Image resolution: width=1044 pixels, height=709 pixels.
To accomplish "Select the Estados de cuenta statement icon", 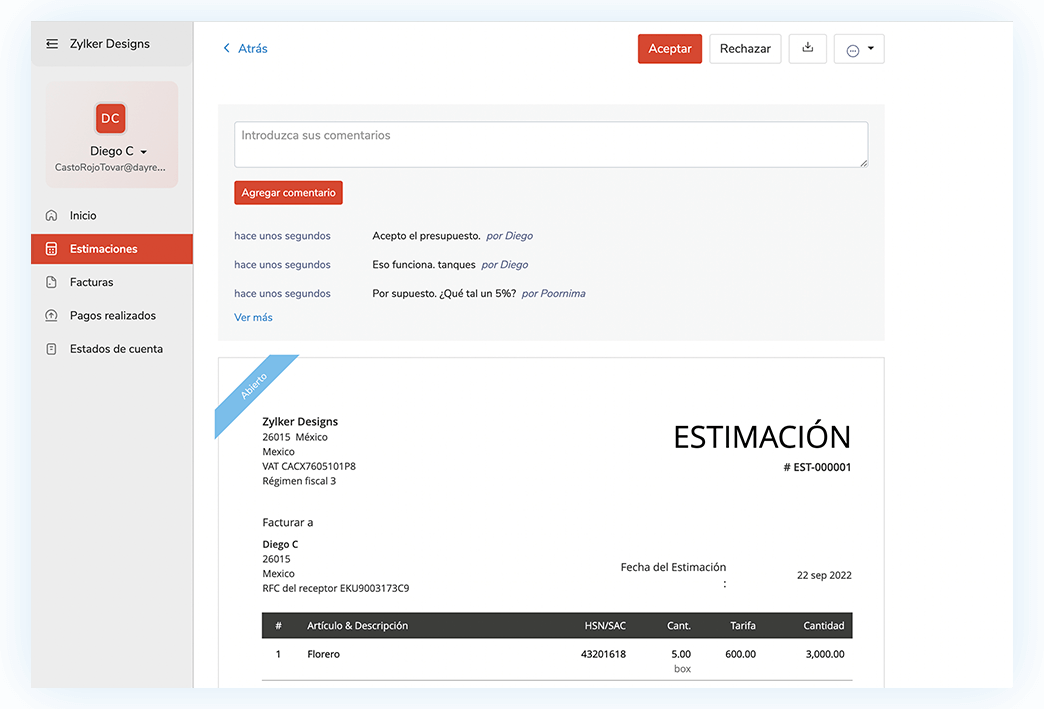I will 50,348.
